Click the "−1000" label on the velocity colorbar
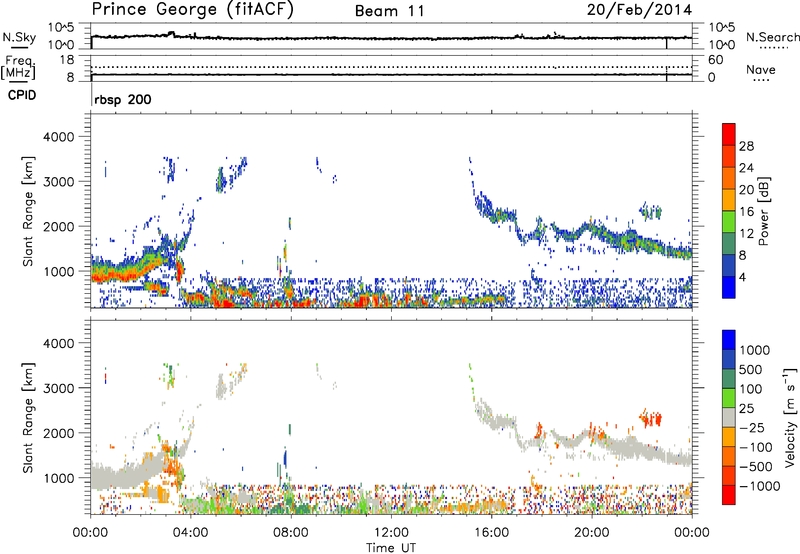 pyautogui.click(x=759, y=486)
